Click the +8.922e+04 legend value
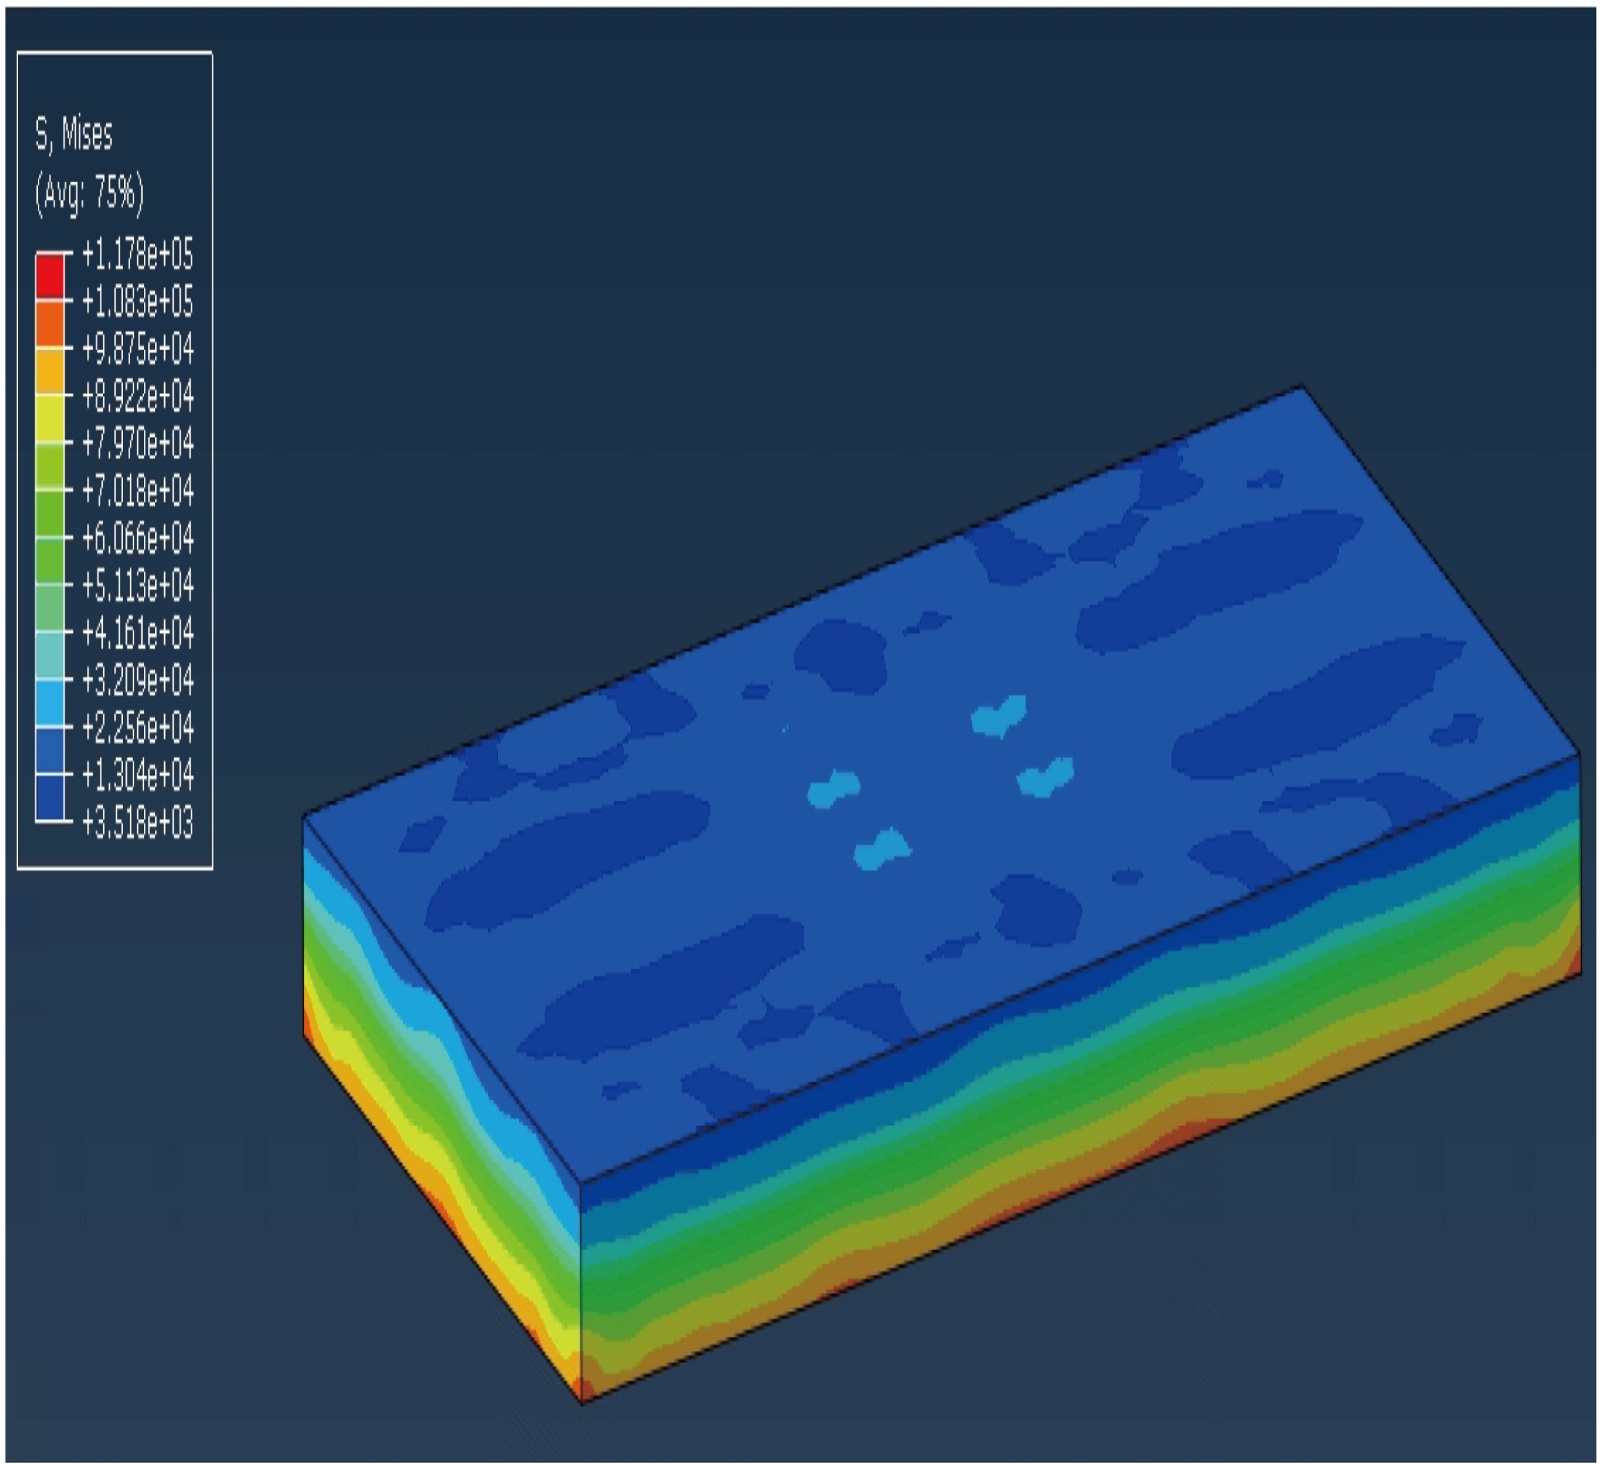Image resolution: width=1600 pixels, height=1464 pixels. 137,396
